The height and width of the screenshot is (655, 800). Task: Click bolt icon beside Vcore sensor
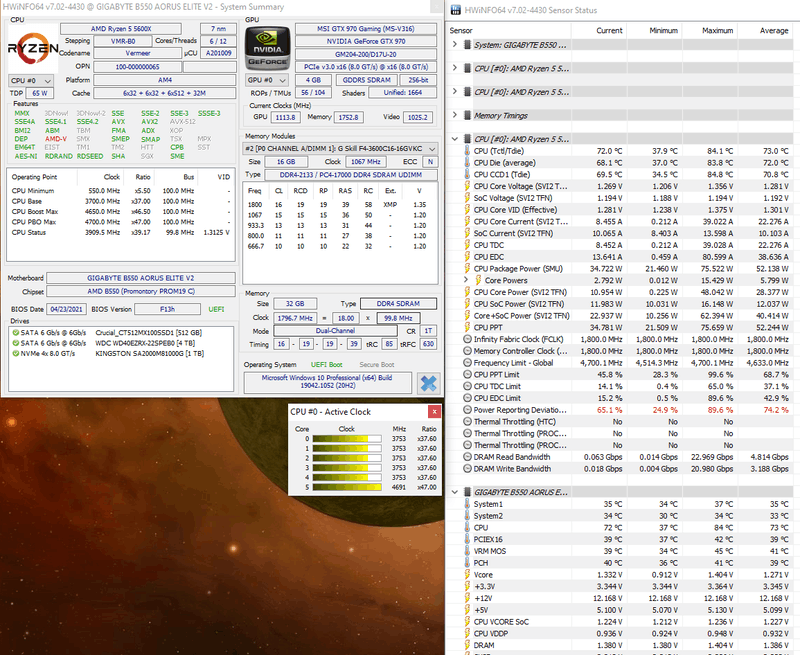[x=467, y=574]
